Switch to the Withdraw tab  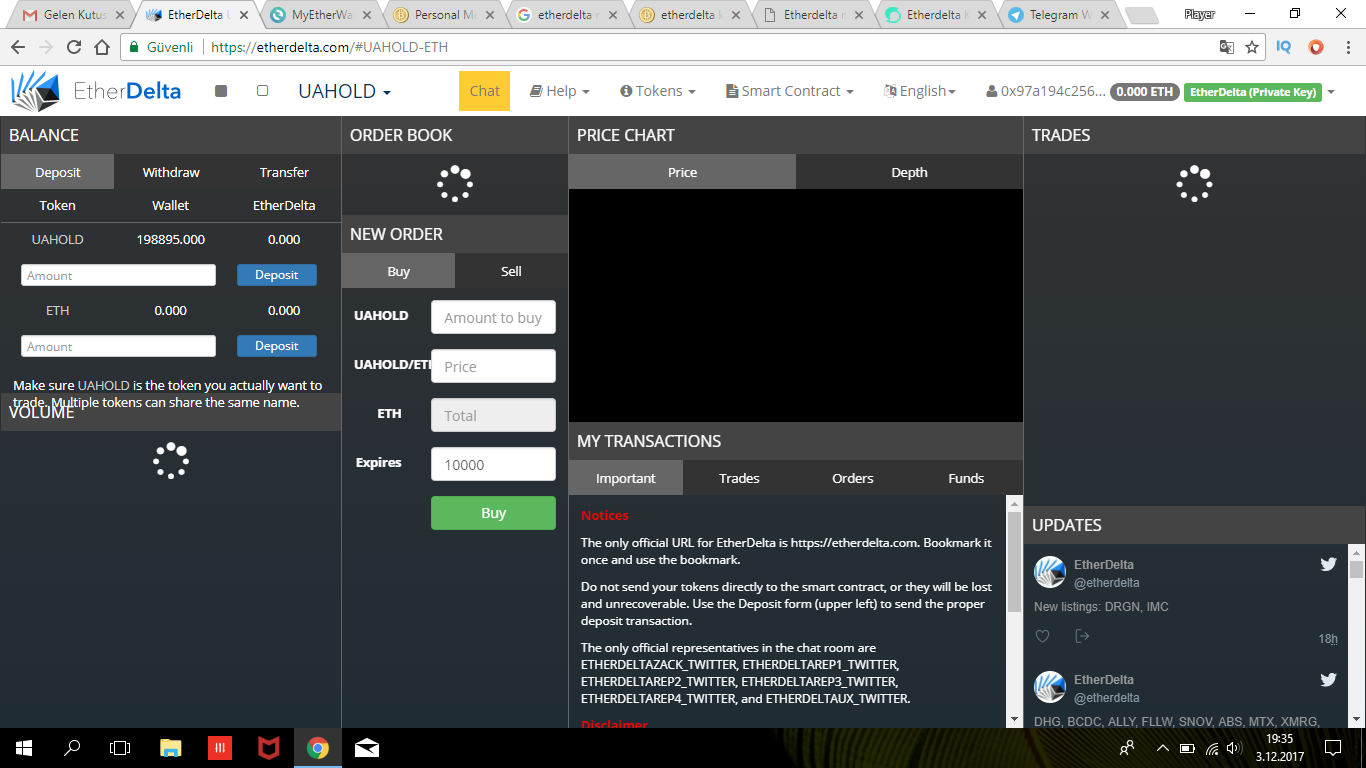coord(171,172)
